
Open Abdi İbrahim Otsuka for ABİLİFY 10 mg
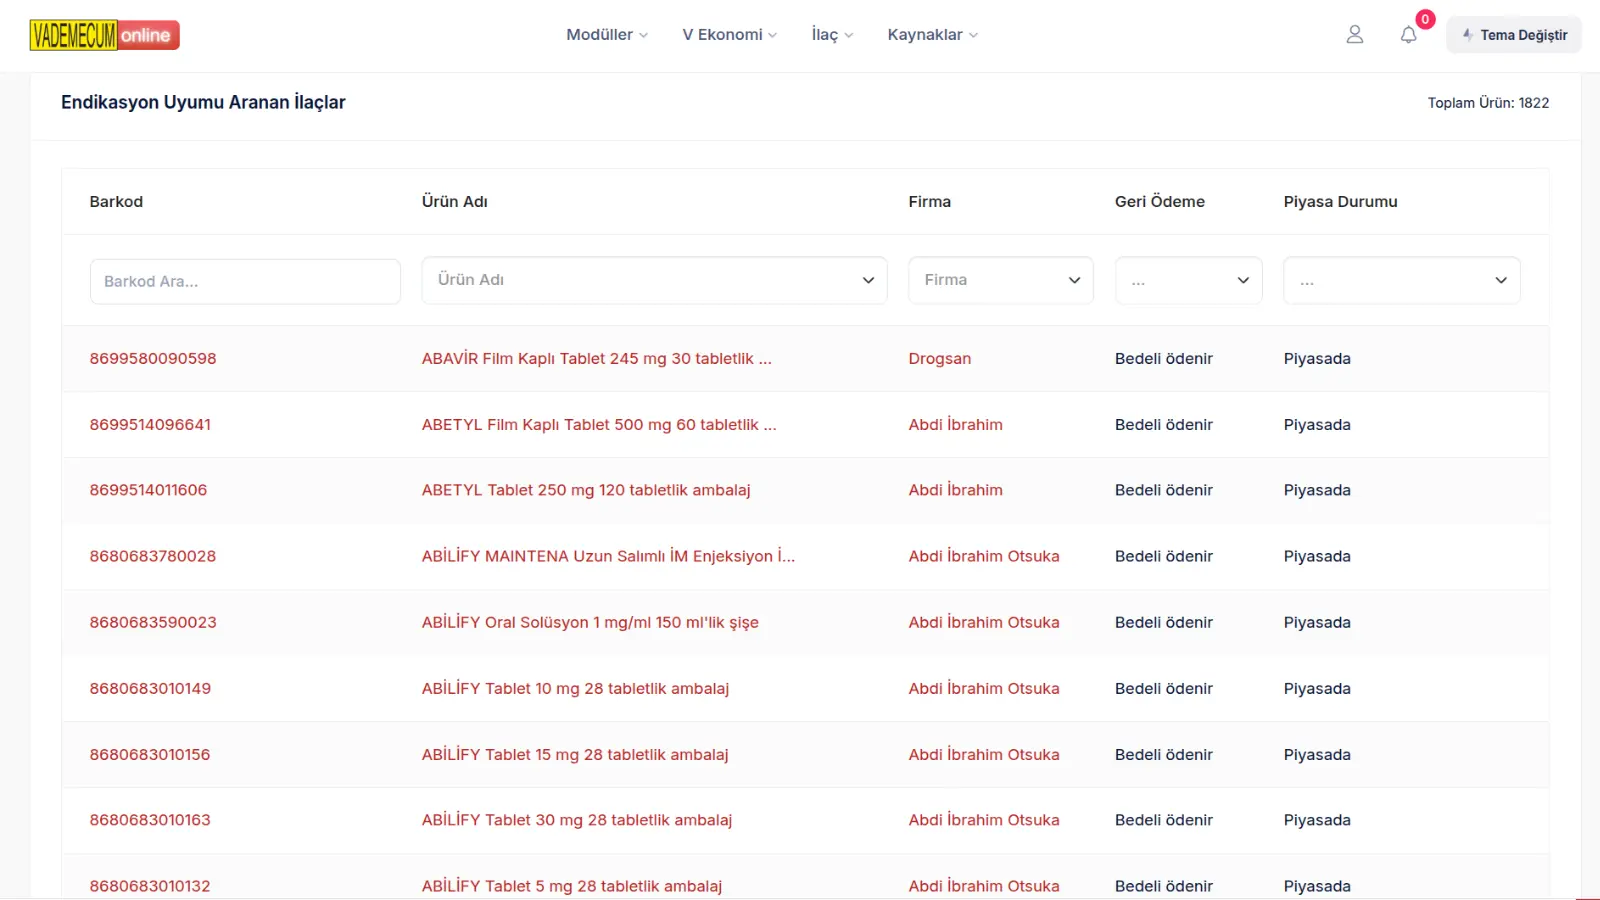984,688
